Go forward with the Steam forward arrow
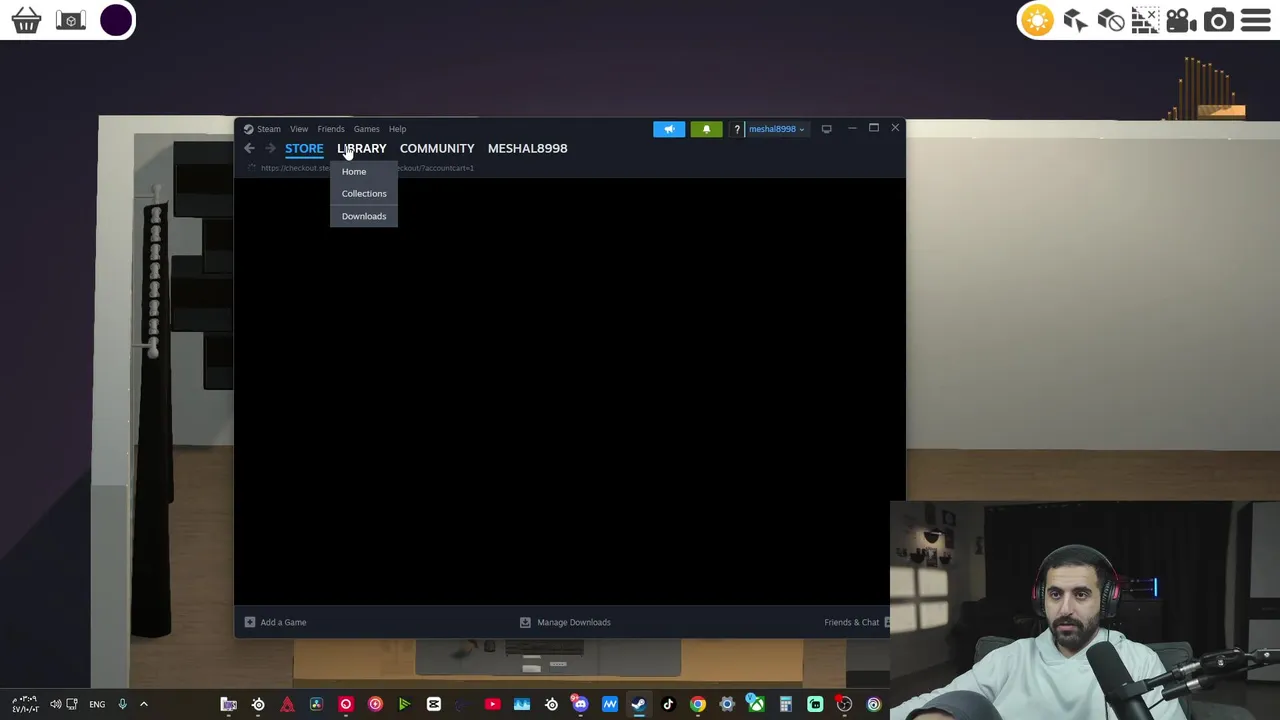The image size is (1280, 720). pyautogui.click(x=270, y=148)
